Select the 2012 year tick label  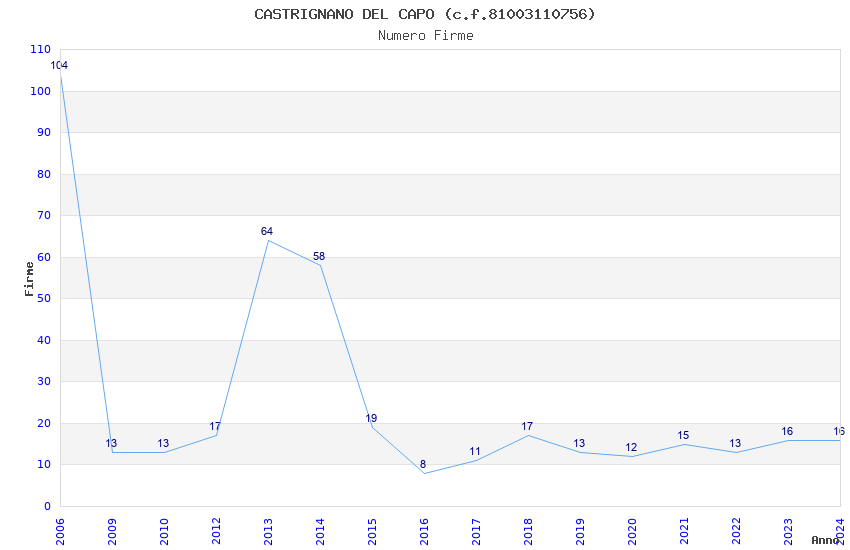216,532
